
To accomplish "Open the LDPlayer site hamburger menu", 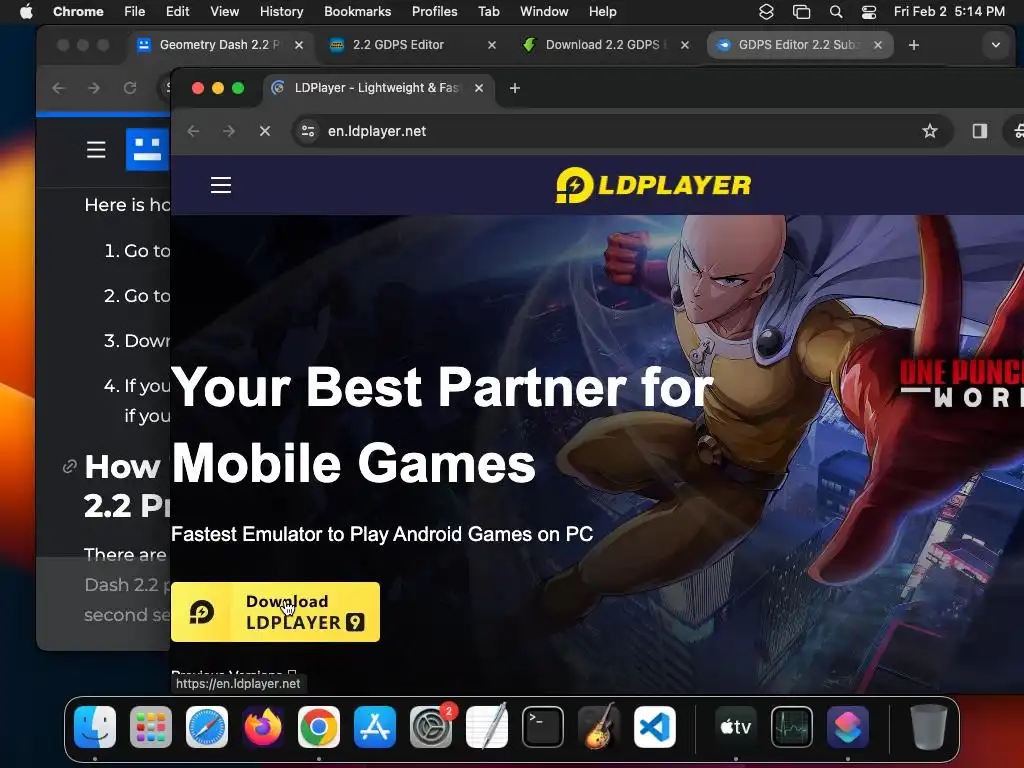I will click(x=221, y=185).
